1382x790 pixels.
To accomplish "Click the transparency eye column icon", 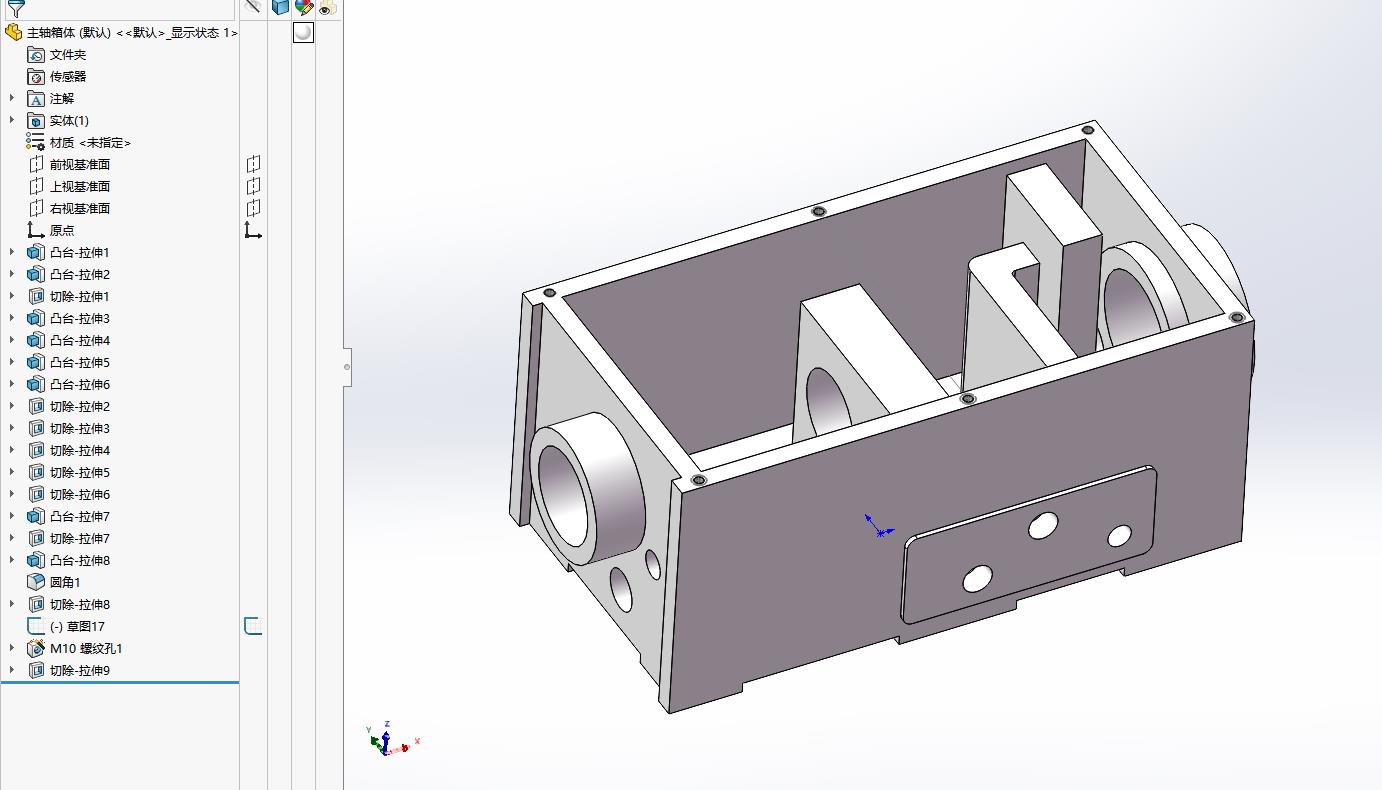I will pos(328,8).
